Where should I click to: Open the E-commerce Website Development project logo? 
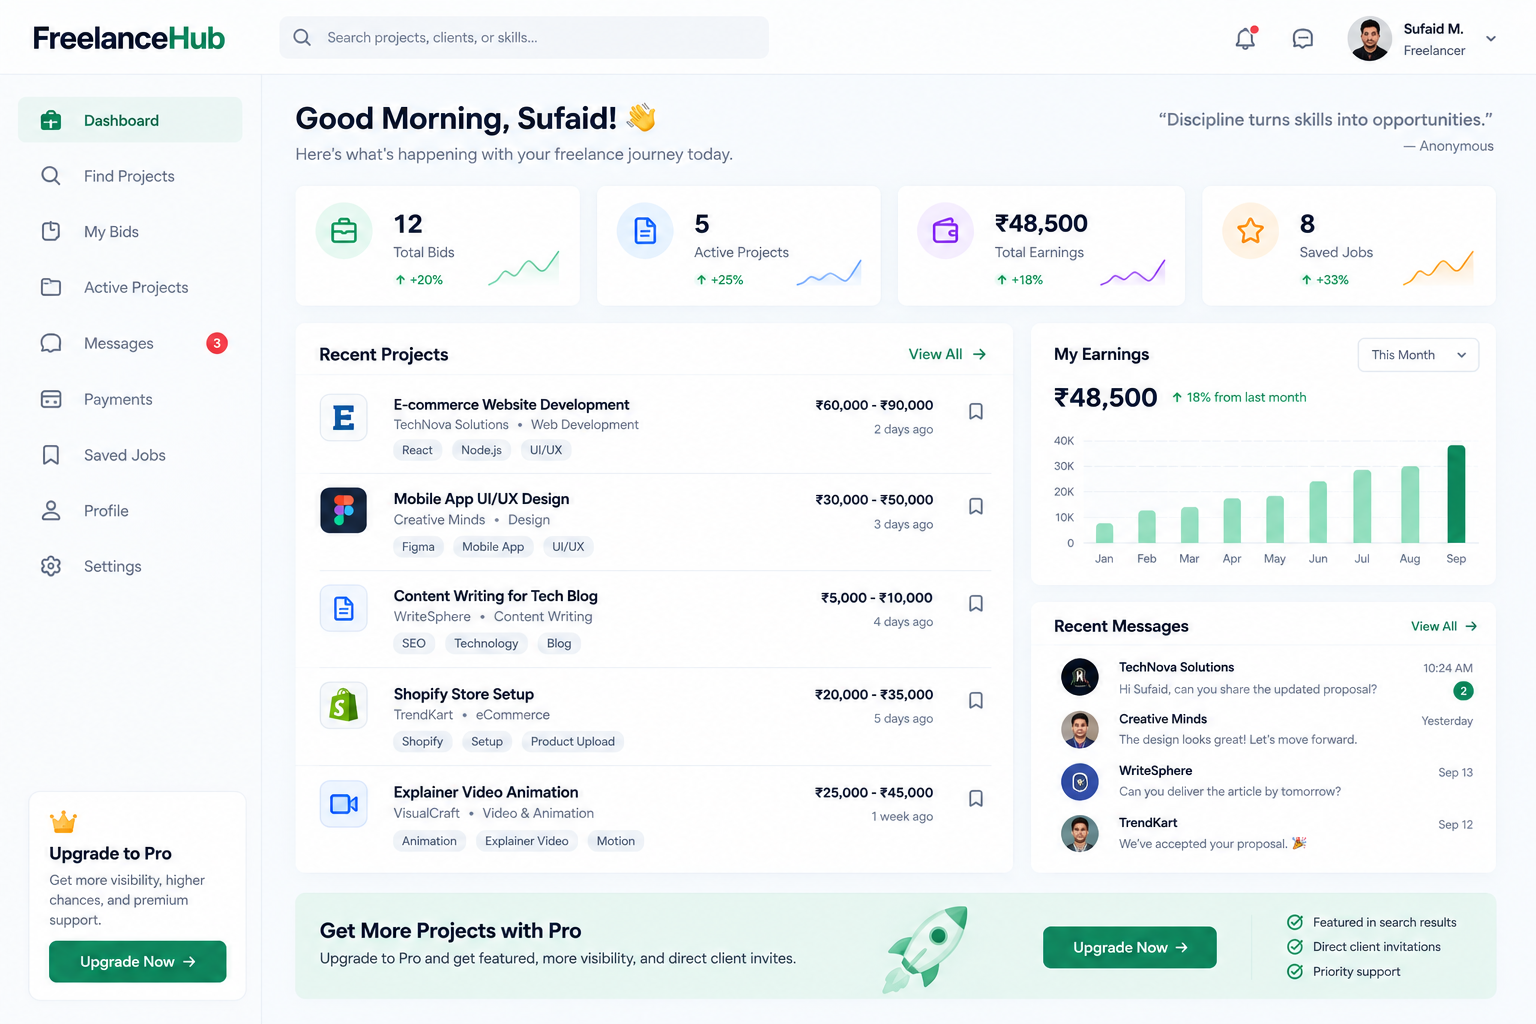(343, 417)
